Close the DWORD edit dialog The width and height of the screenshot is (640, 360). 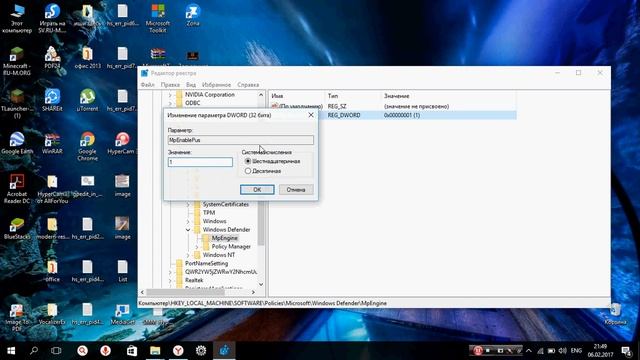311,115
